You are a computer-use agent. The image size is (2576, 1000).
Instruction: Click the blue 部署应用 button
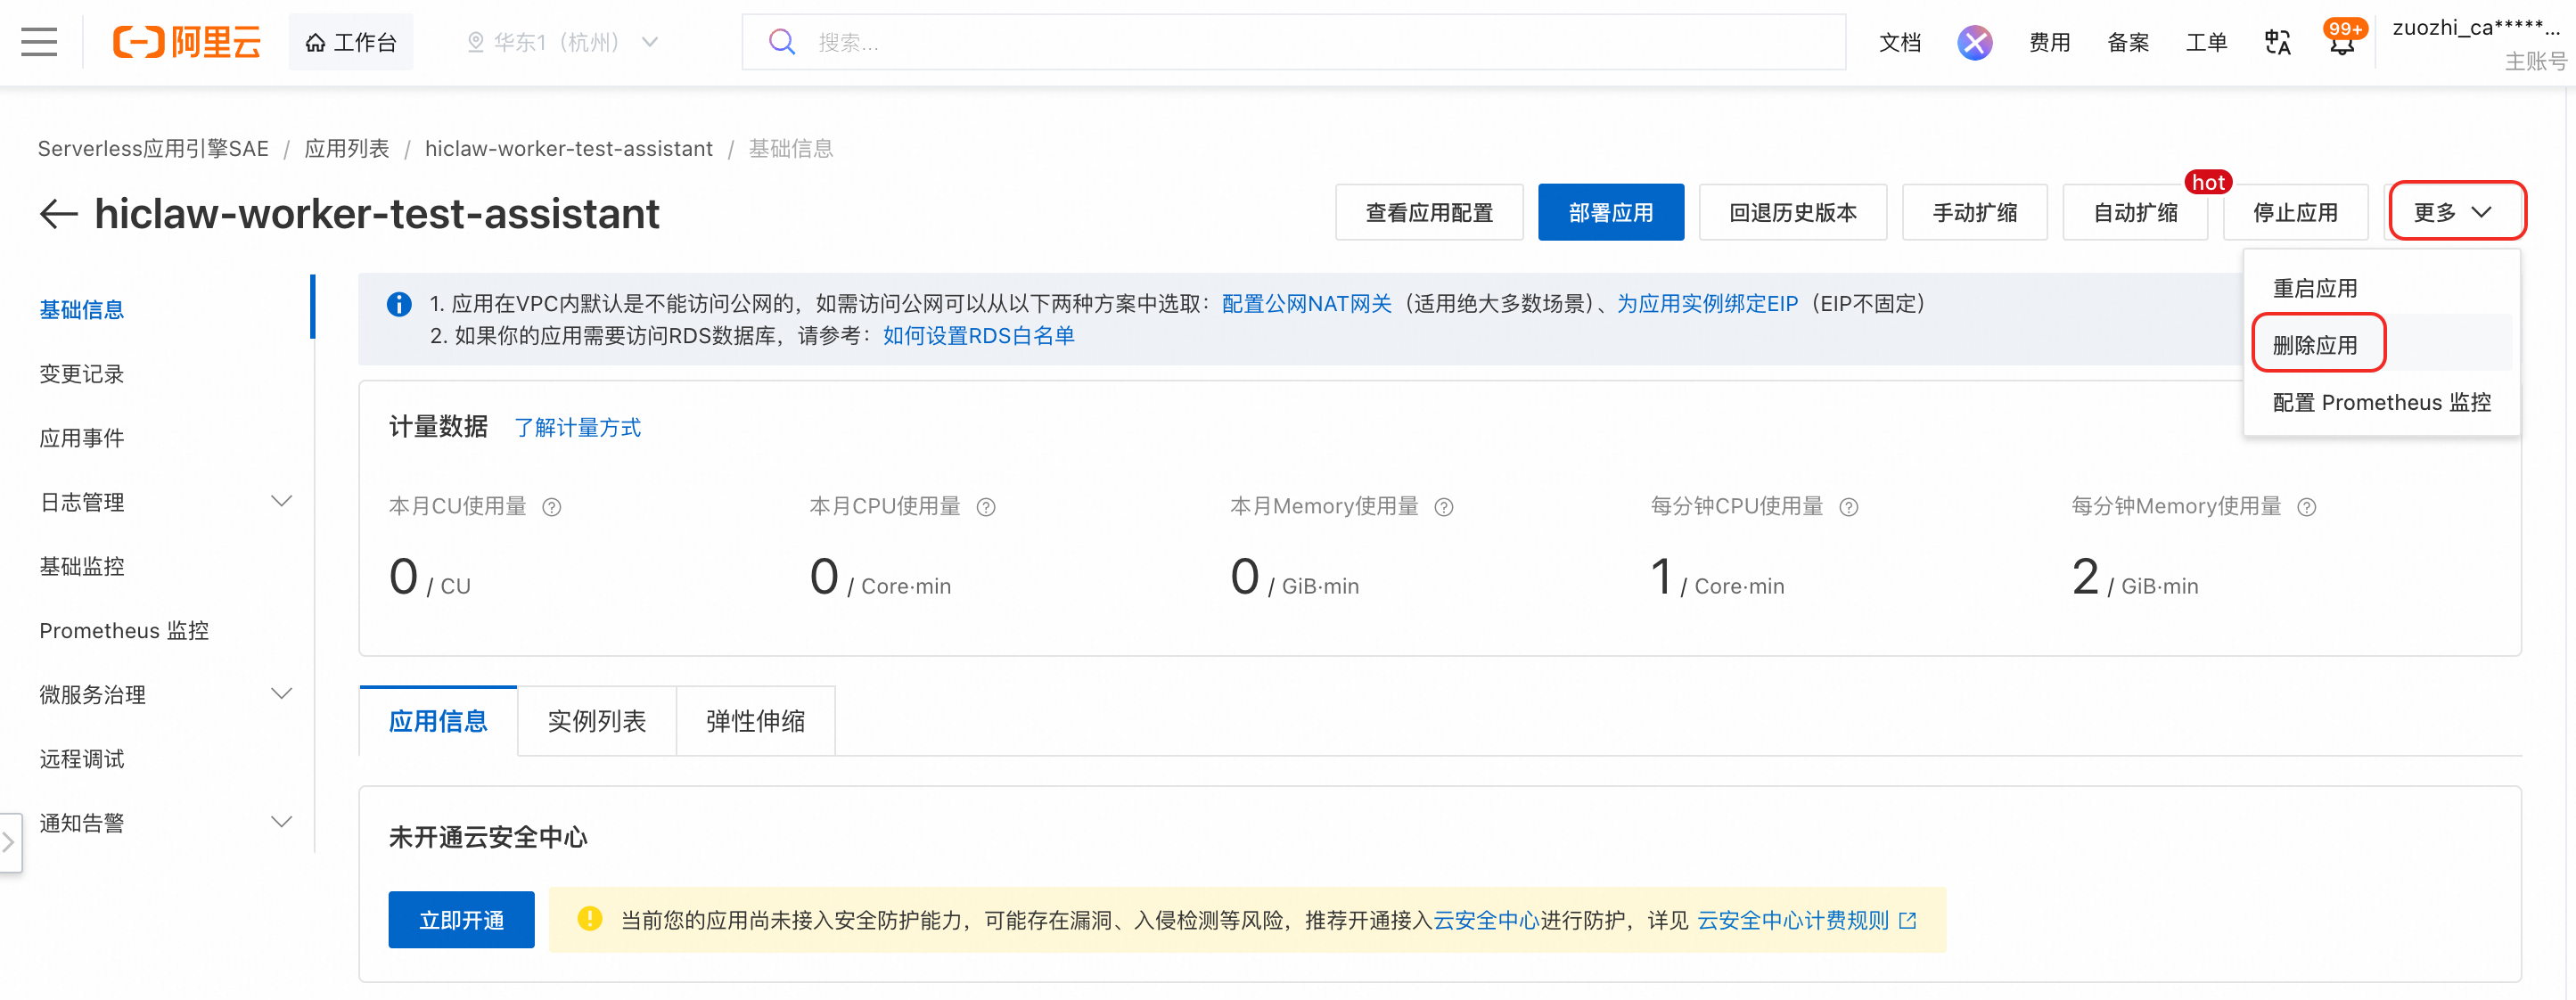coord(1610,212)
